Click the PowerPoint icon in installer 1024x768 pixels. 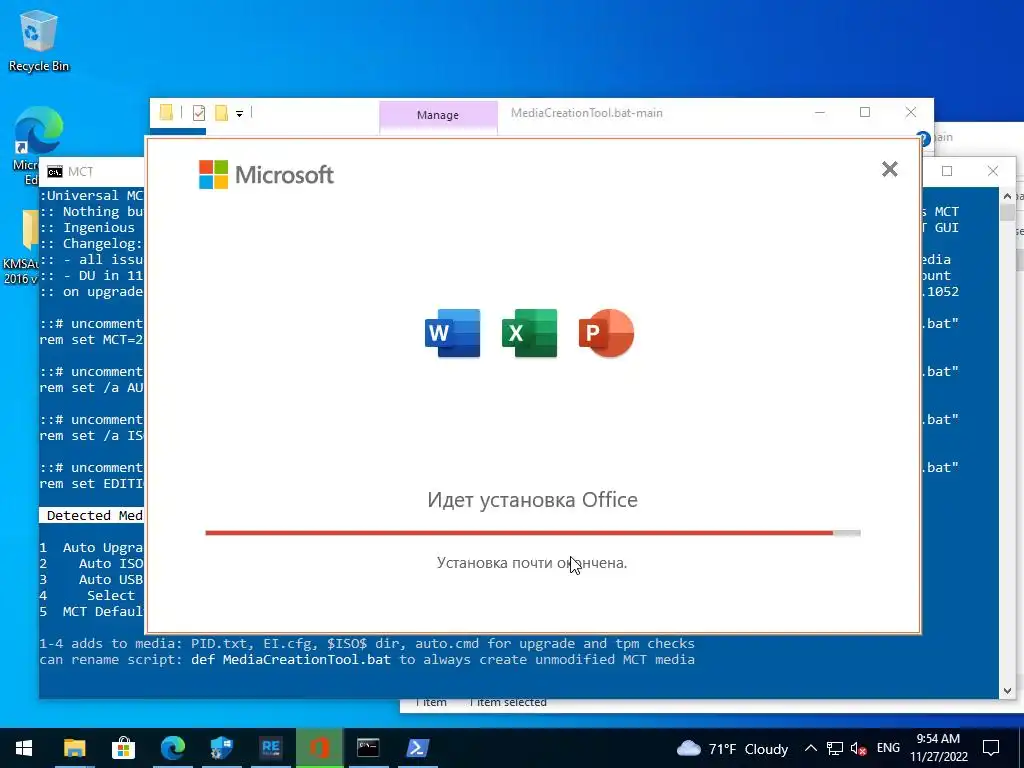pos(606,333)
